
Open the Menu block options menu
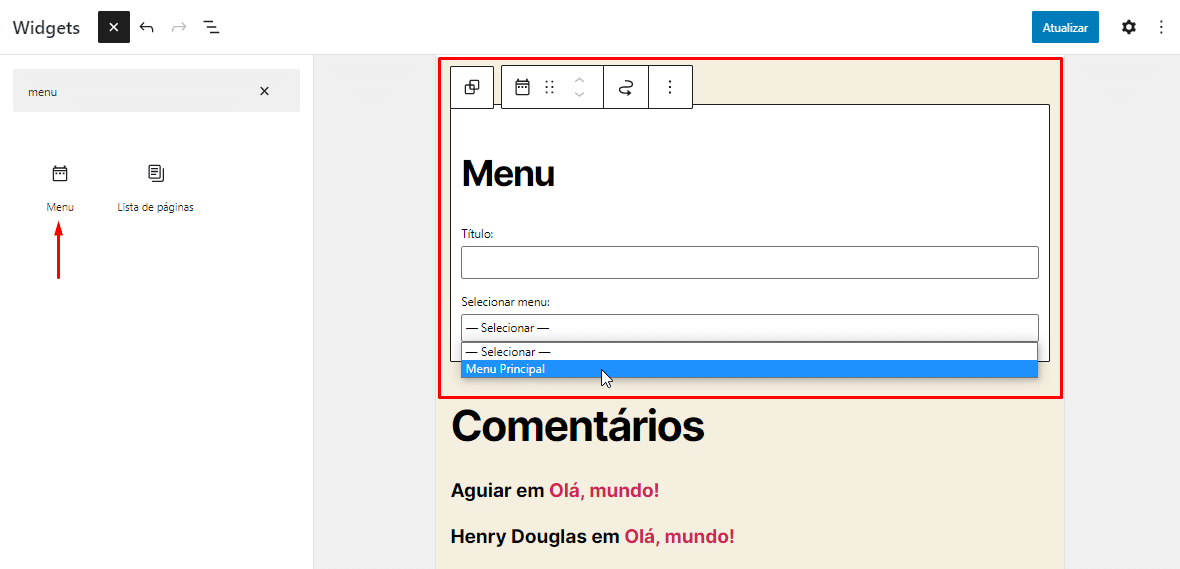click(x=670, y=87)
